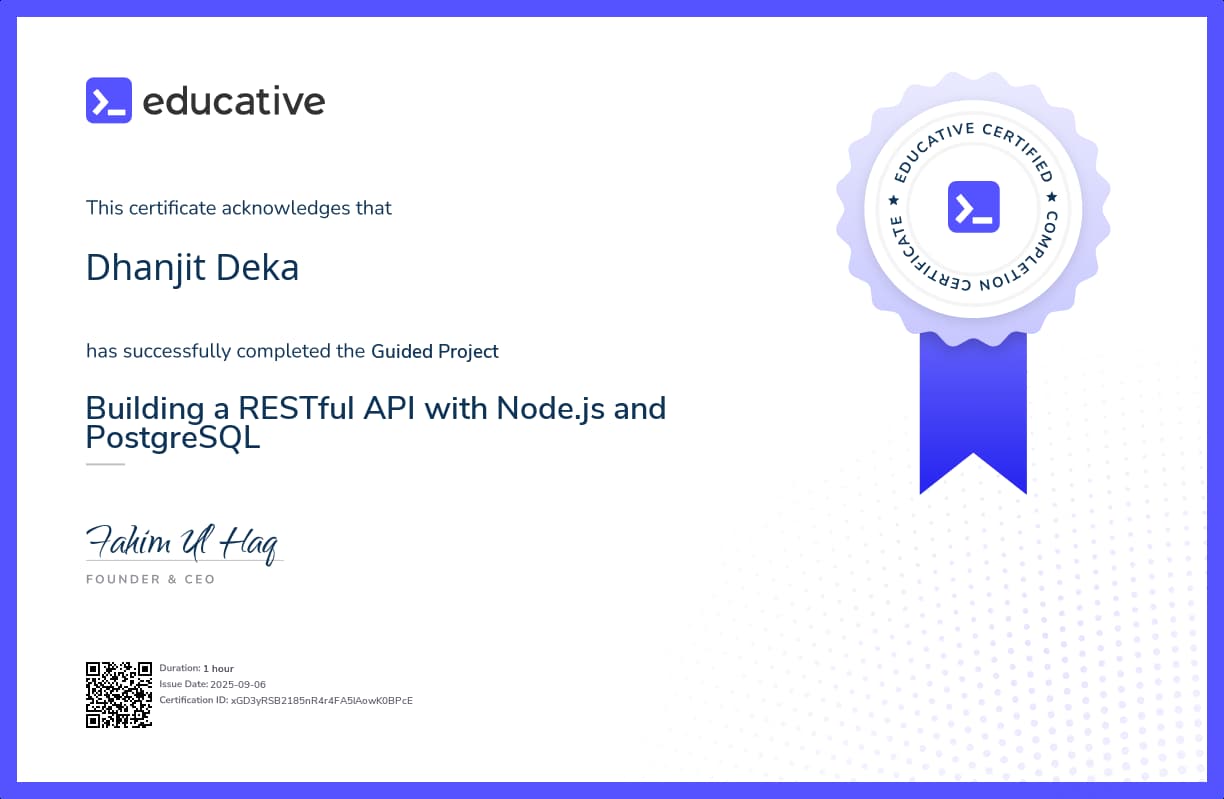
Task: Click the educative wordmark text
Action: tap(234, 101)
